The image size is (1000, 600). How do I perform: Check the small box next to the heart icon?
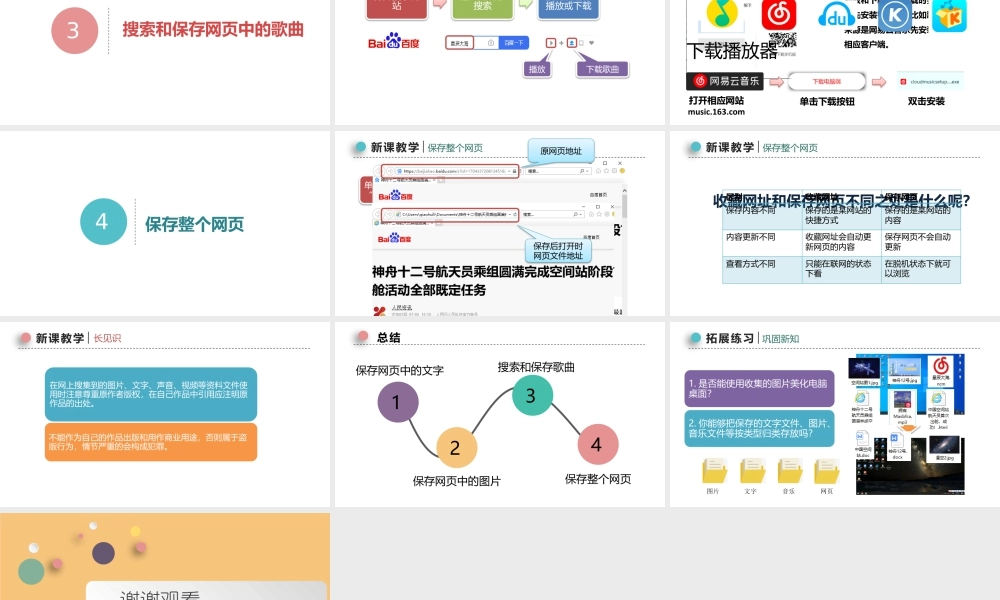tap(581, 43)
